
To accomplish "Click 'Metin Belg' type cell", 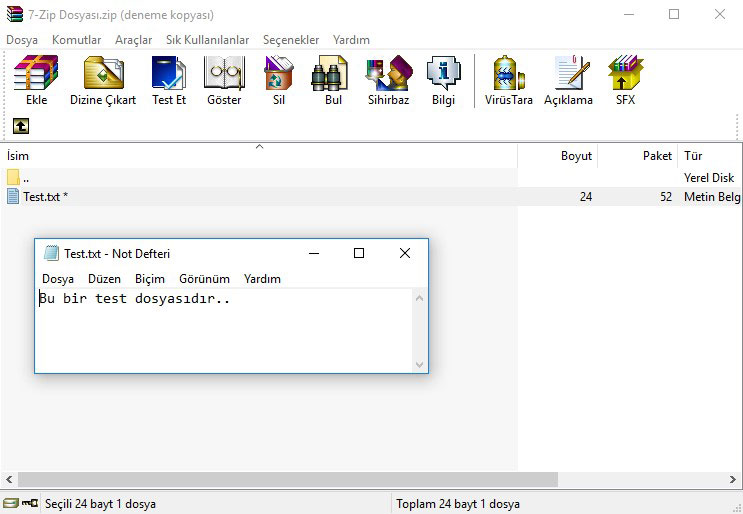I will (x=712, y=197).
